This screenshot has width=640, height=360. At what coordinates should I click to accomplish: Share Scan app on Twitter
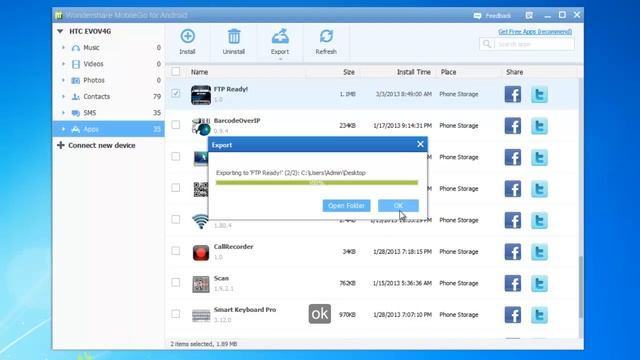point(539,283)
